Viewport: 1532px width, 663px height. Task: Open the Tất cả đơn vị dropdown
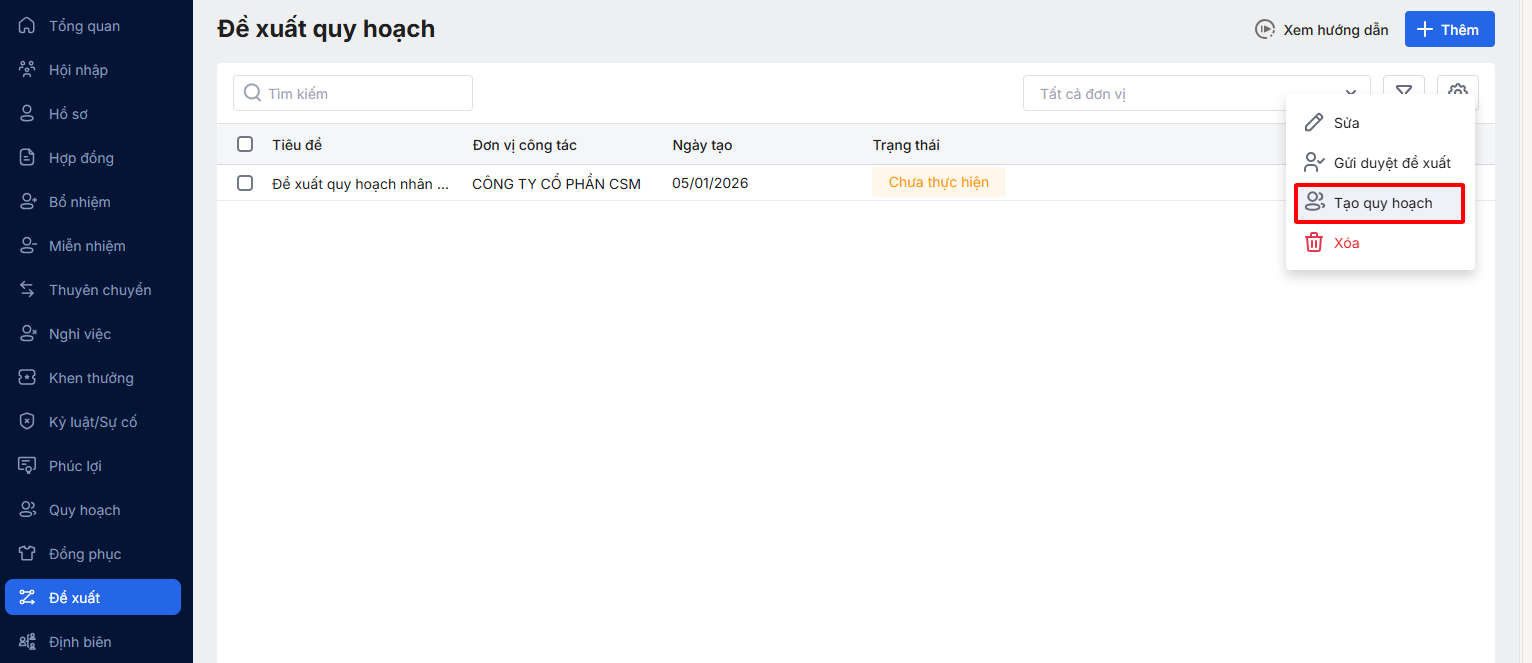coord(1196,94)
